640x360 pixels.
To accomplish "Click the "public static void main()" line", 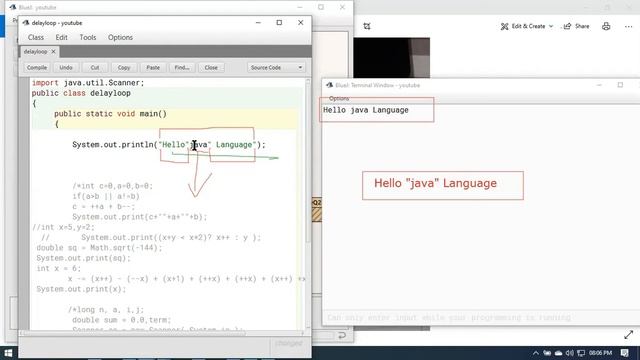I will 110,114.
